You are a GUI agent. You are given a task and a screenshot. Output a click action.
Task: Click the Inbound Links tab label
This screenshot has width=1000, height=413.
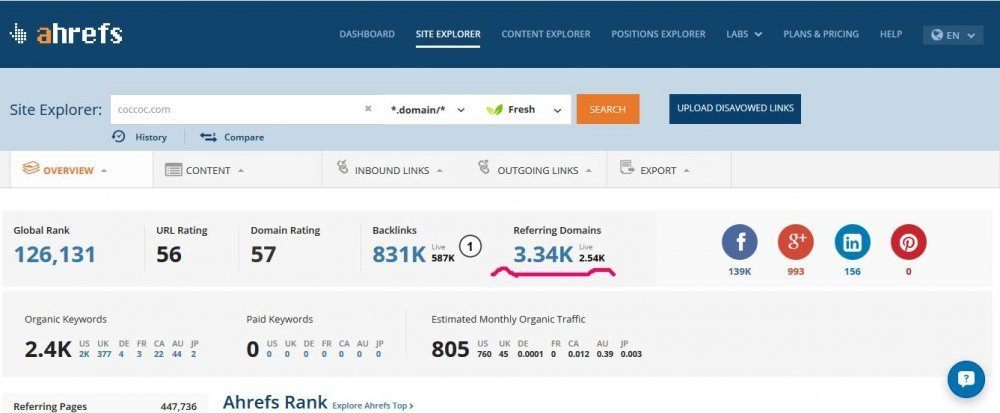[392, 171]
